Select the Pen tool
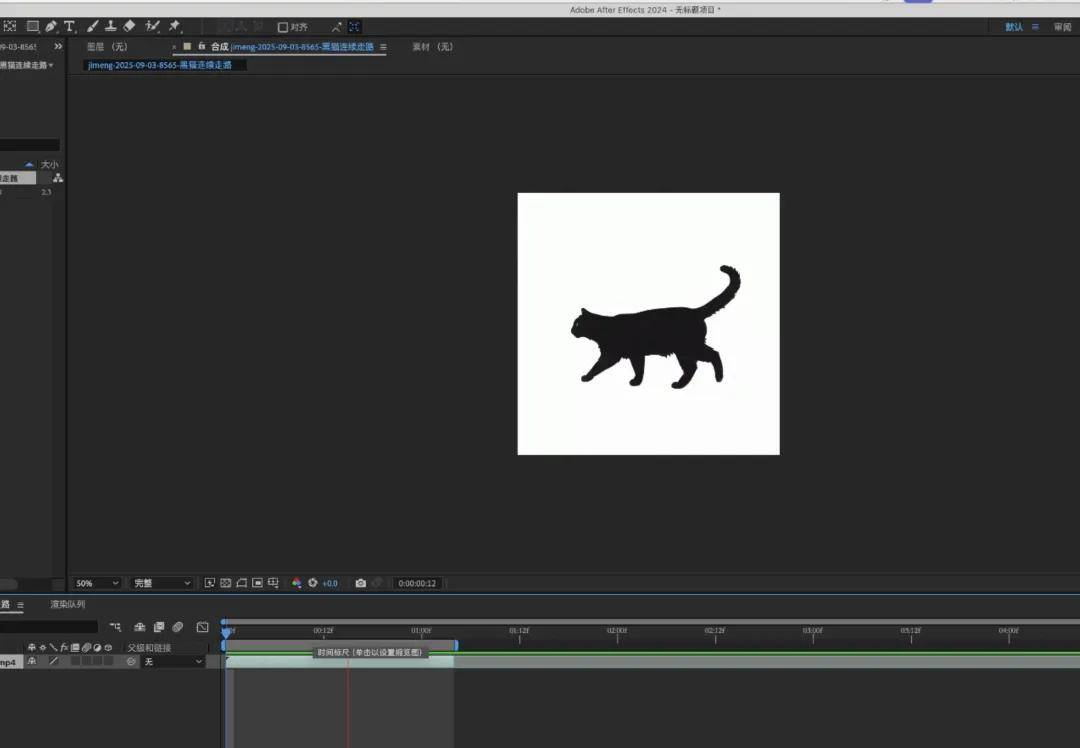Image resolution: width=1080 pixels, height=748 pixels. tap(51, 26)
